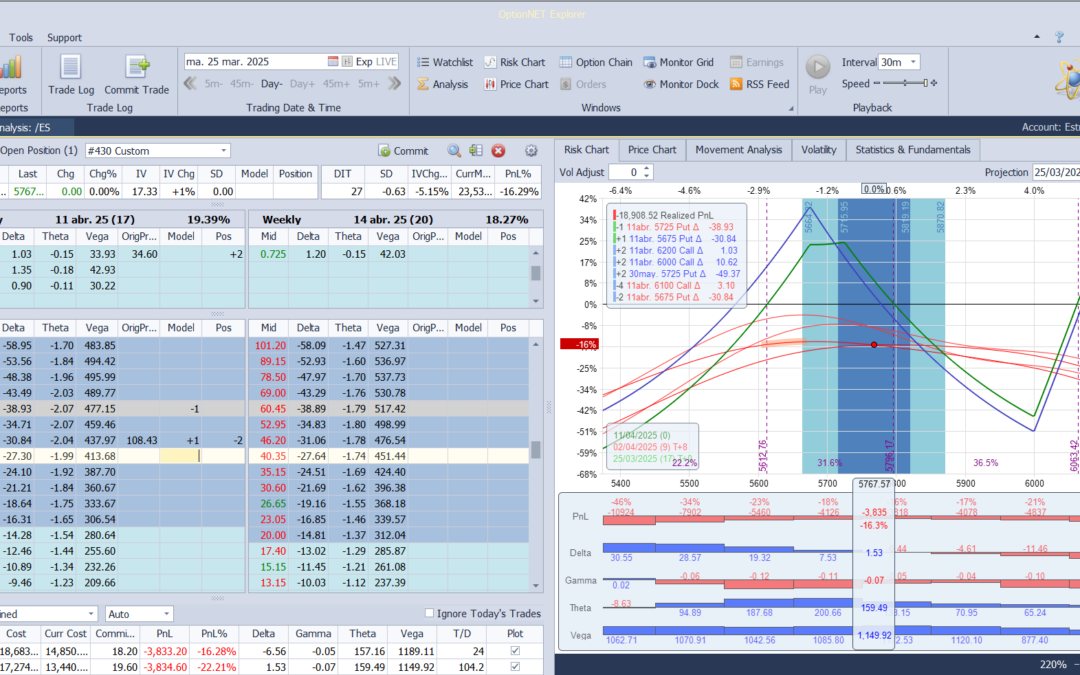Open the Watchlist window
The height and width of the screenshot is (675, 1080).
pos(444,62)
